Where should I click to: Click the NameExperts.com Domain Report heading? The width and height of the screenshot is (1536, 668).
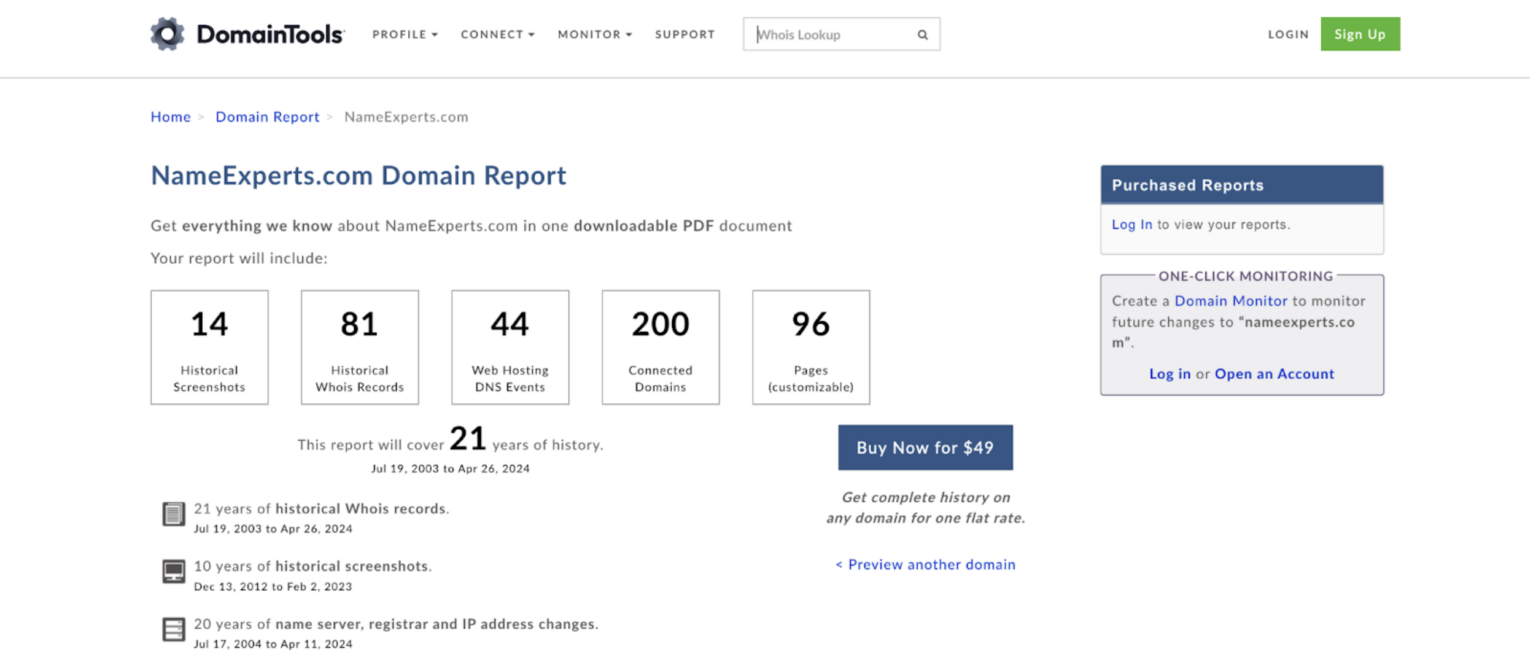(358, 176)
